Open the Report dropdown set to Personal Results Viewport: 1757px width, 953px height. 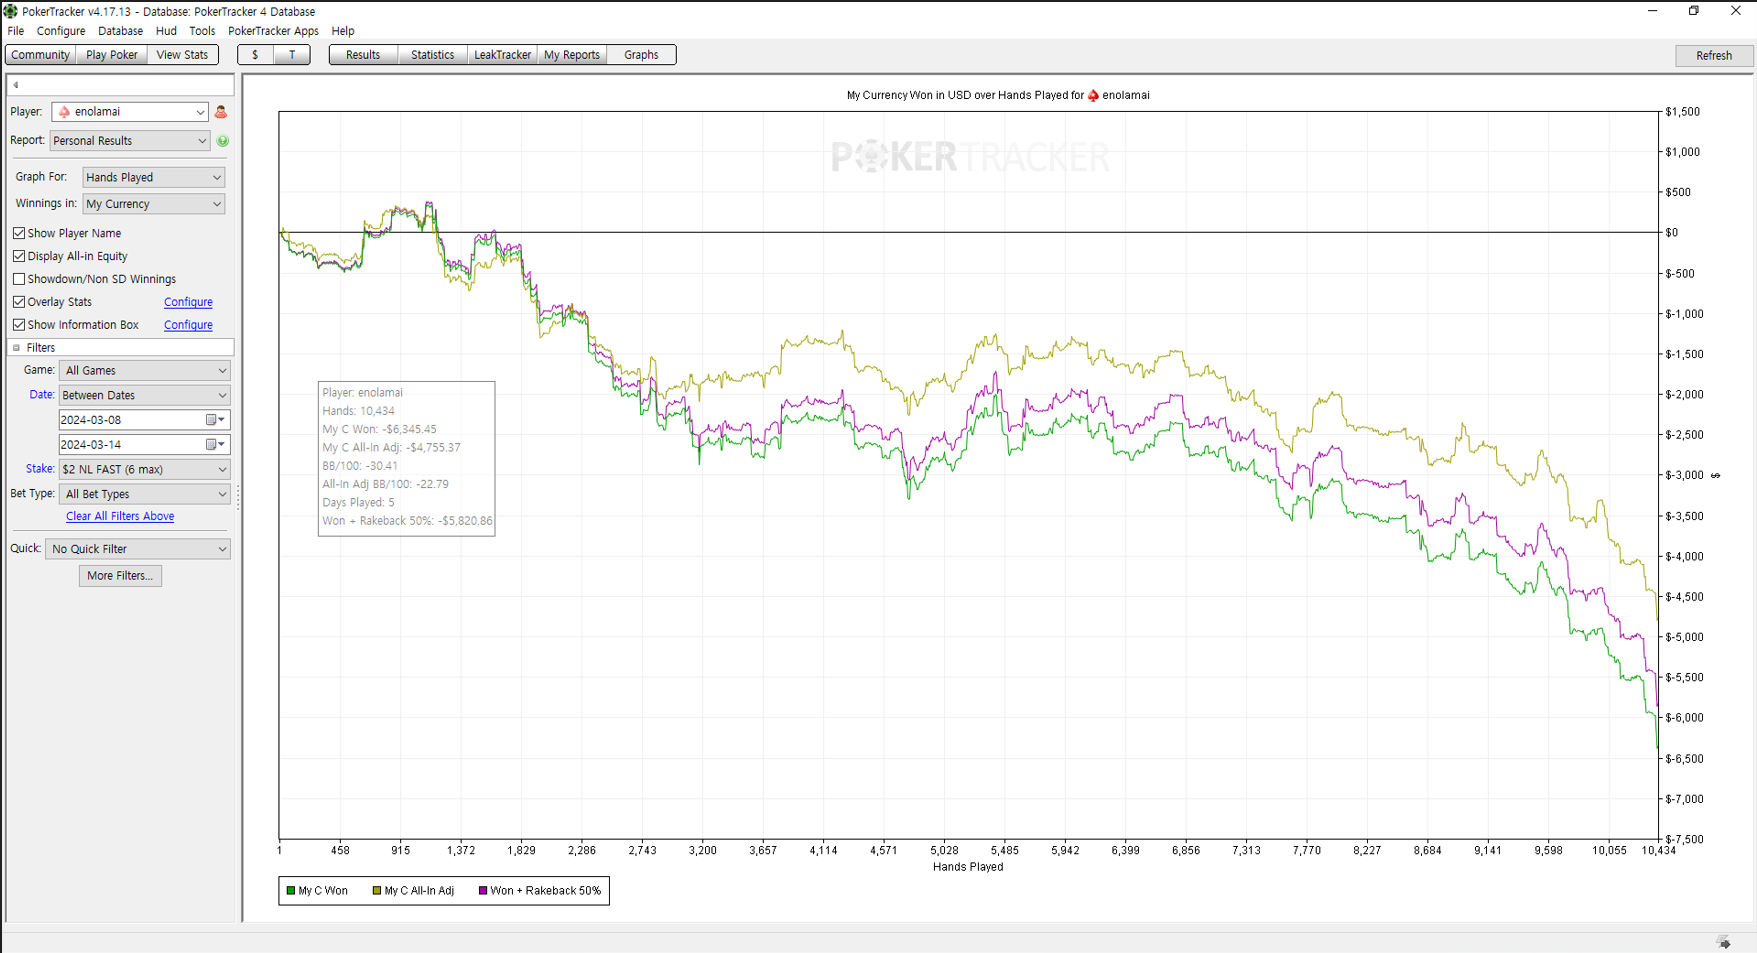click(130, 141)
